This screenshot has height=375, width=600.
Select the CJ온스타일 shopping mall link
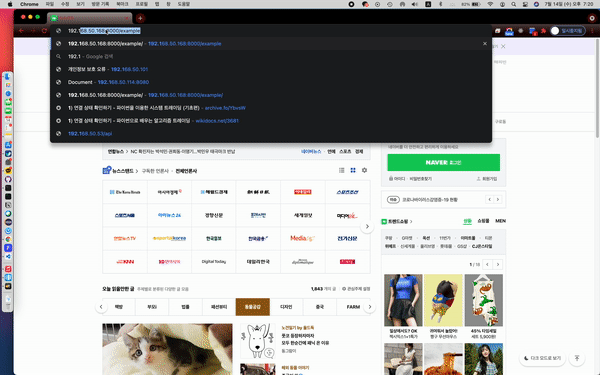482,246
